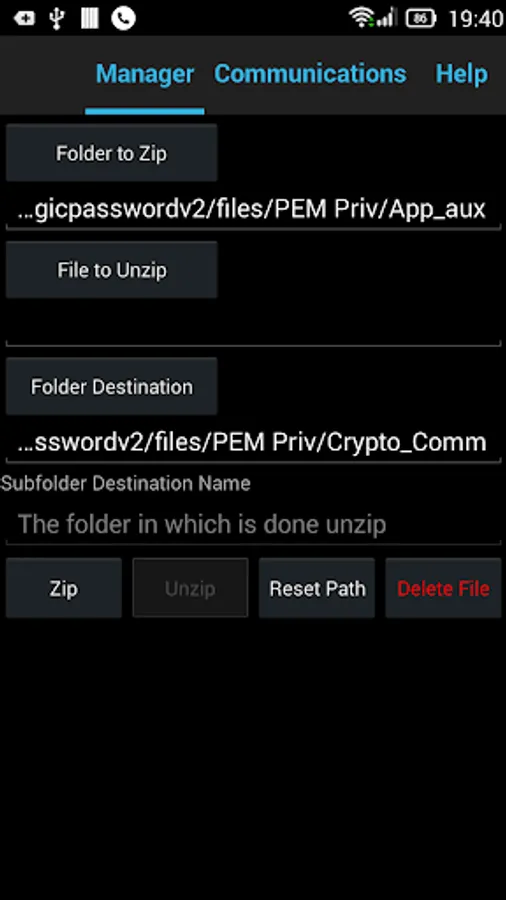506x900 pixels.
Task: Click the Crypto_Comm destination path field
Action: [254, 442]
